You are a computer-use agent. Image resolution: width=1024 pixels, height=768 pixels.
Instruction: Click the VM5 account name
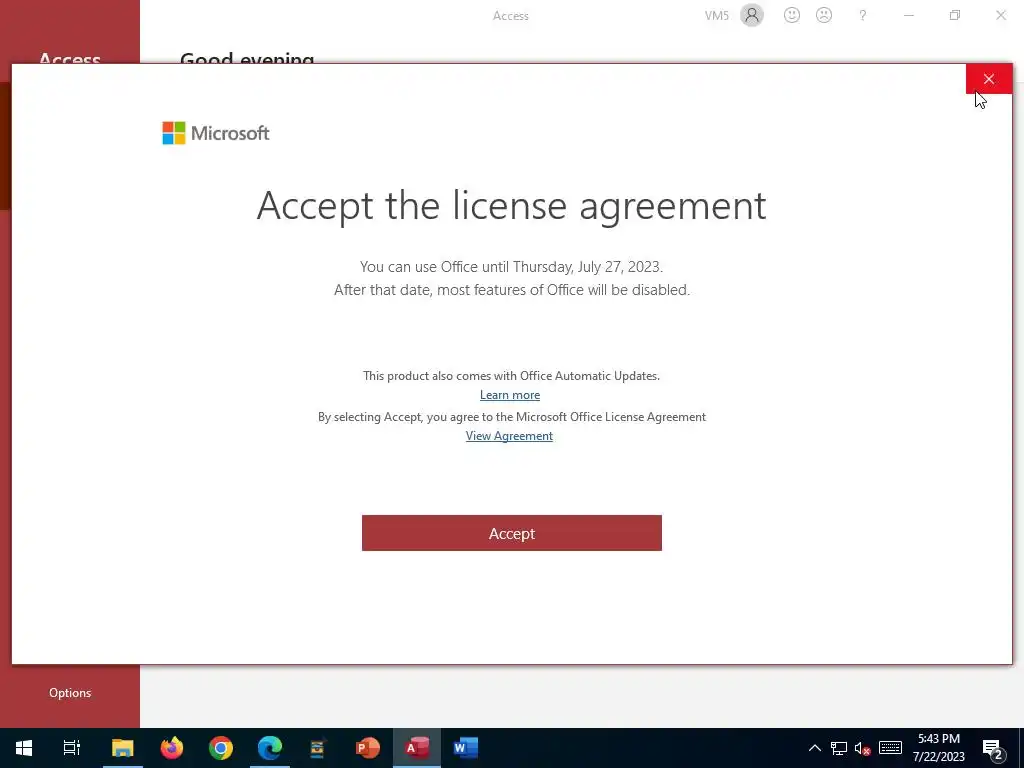tap(716, 16)
